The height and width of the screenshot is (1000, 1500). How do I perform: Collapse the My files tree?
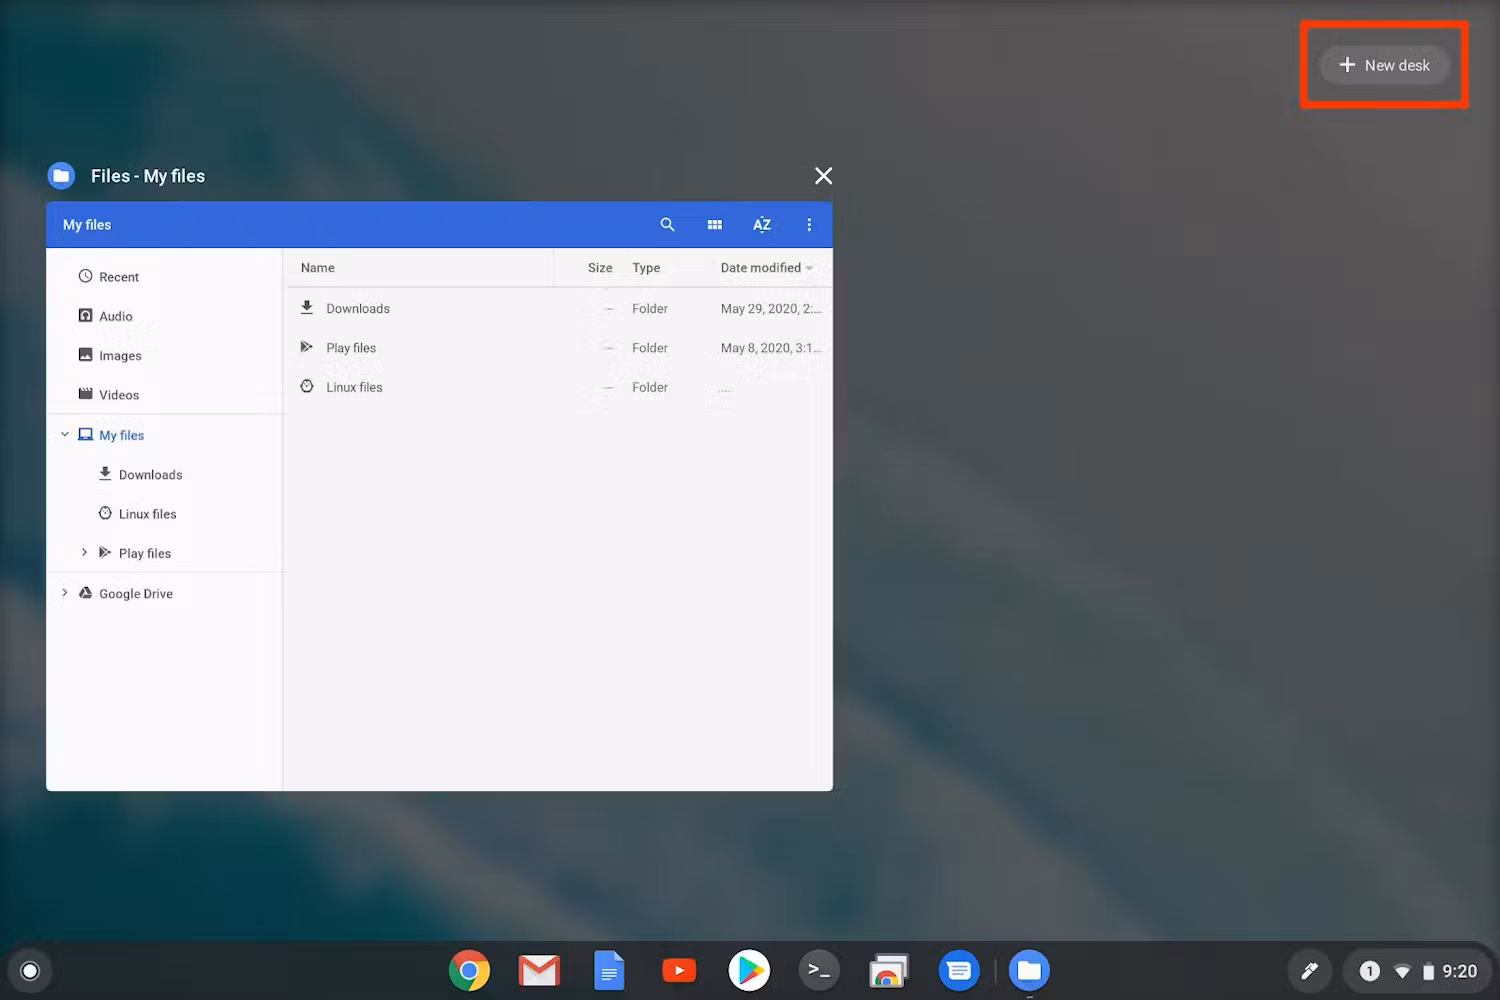pos(65,434)
